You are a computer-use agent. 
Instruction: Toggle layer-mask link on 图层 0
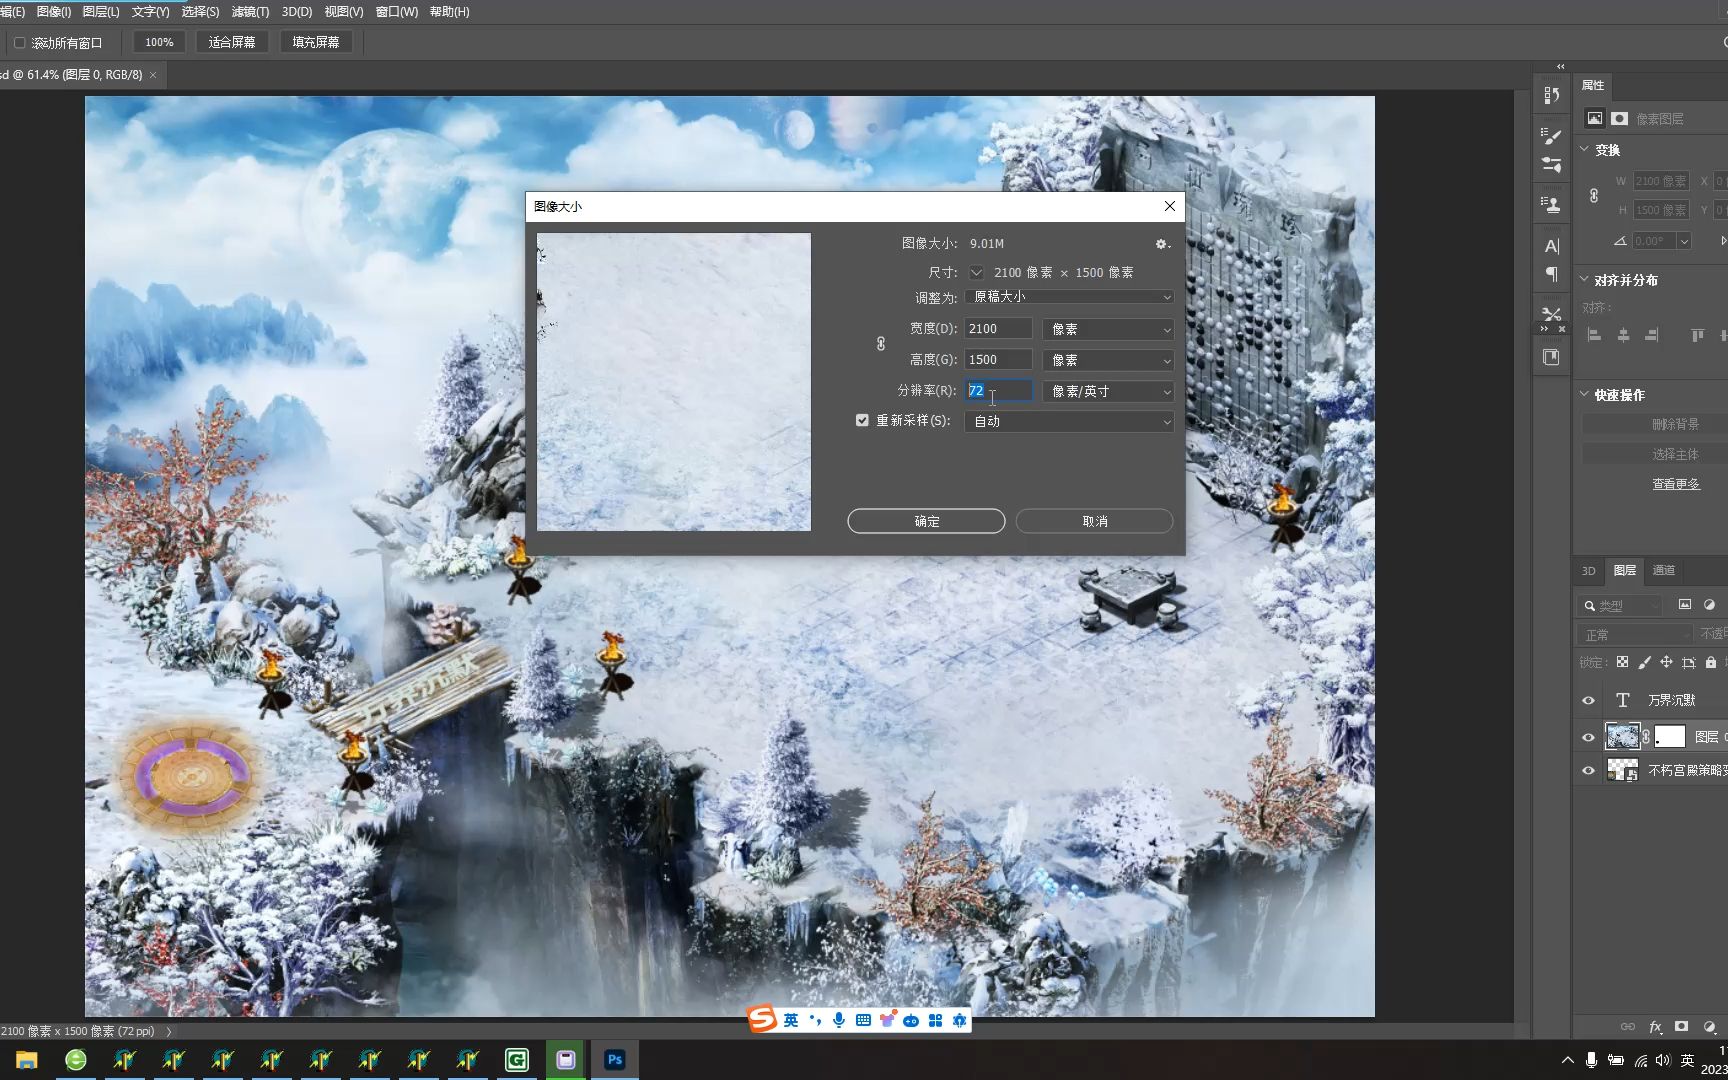tap(1646, 737)
